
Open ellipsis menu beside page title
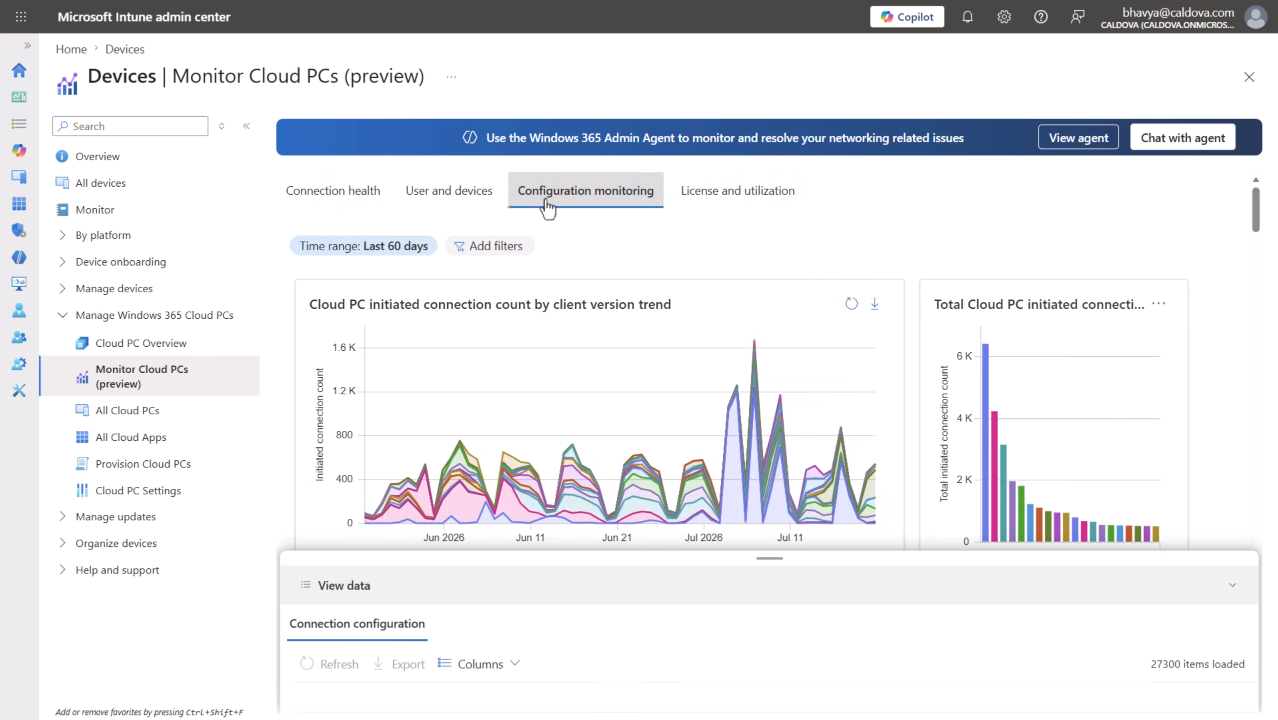[x=451, y=76]
